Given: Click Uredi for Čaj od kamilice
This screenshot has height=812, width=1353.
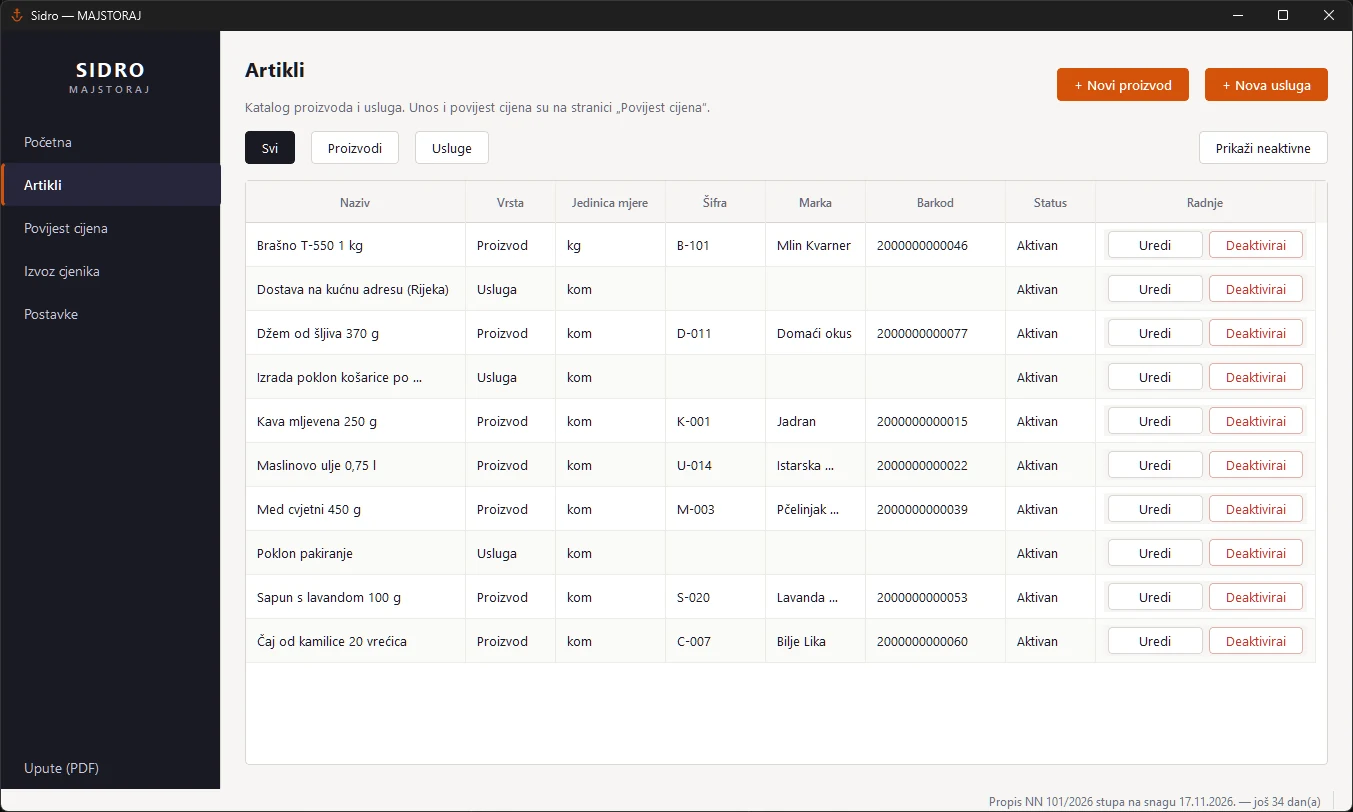Looking at the screenshot, I should tap(1155, 641).
